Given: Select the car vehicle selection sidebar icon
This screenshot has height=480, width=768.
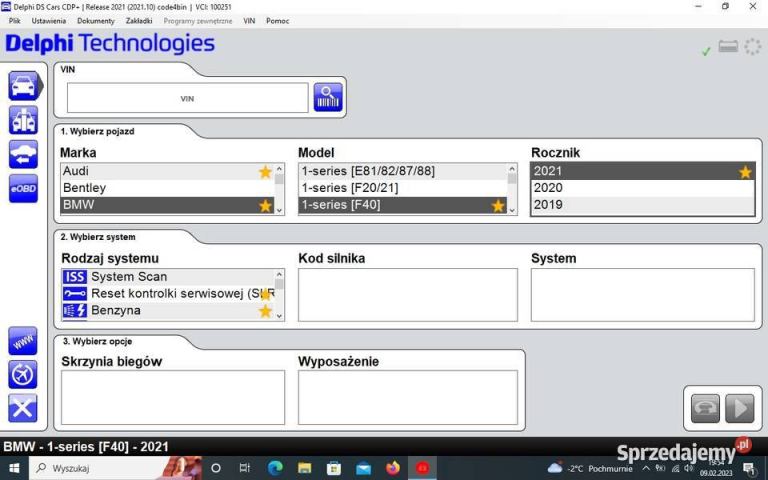Looking at the screenshot, I should coord(23,85).
